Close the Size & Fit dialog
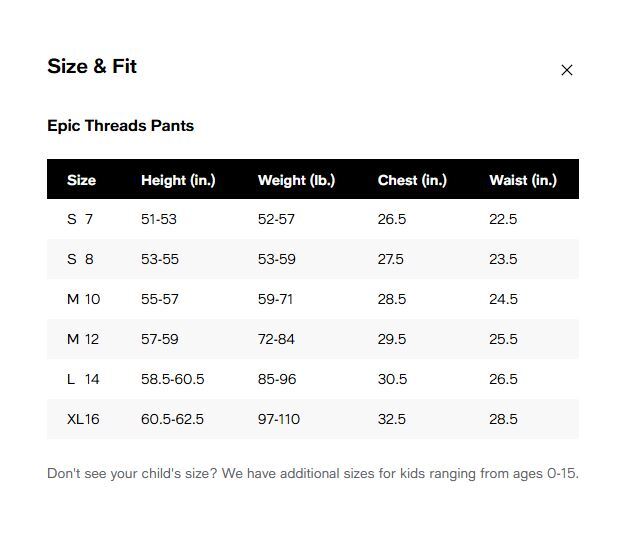Viewport: 625px width, 550px height. tap(566, 70)
